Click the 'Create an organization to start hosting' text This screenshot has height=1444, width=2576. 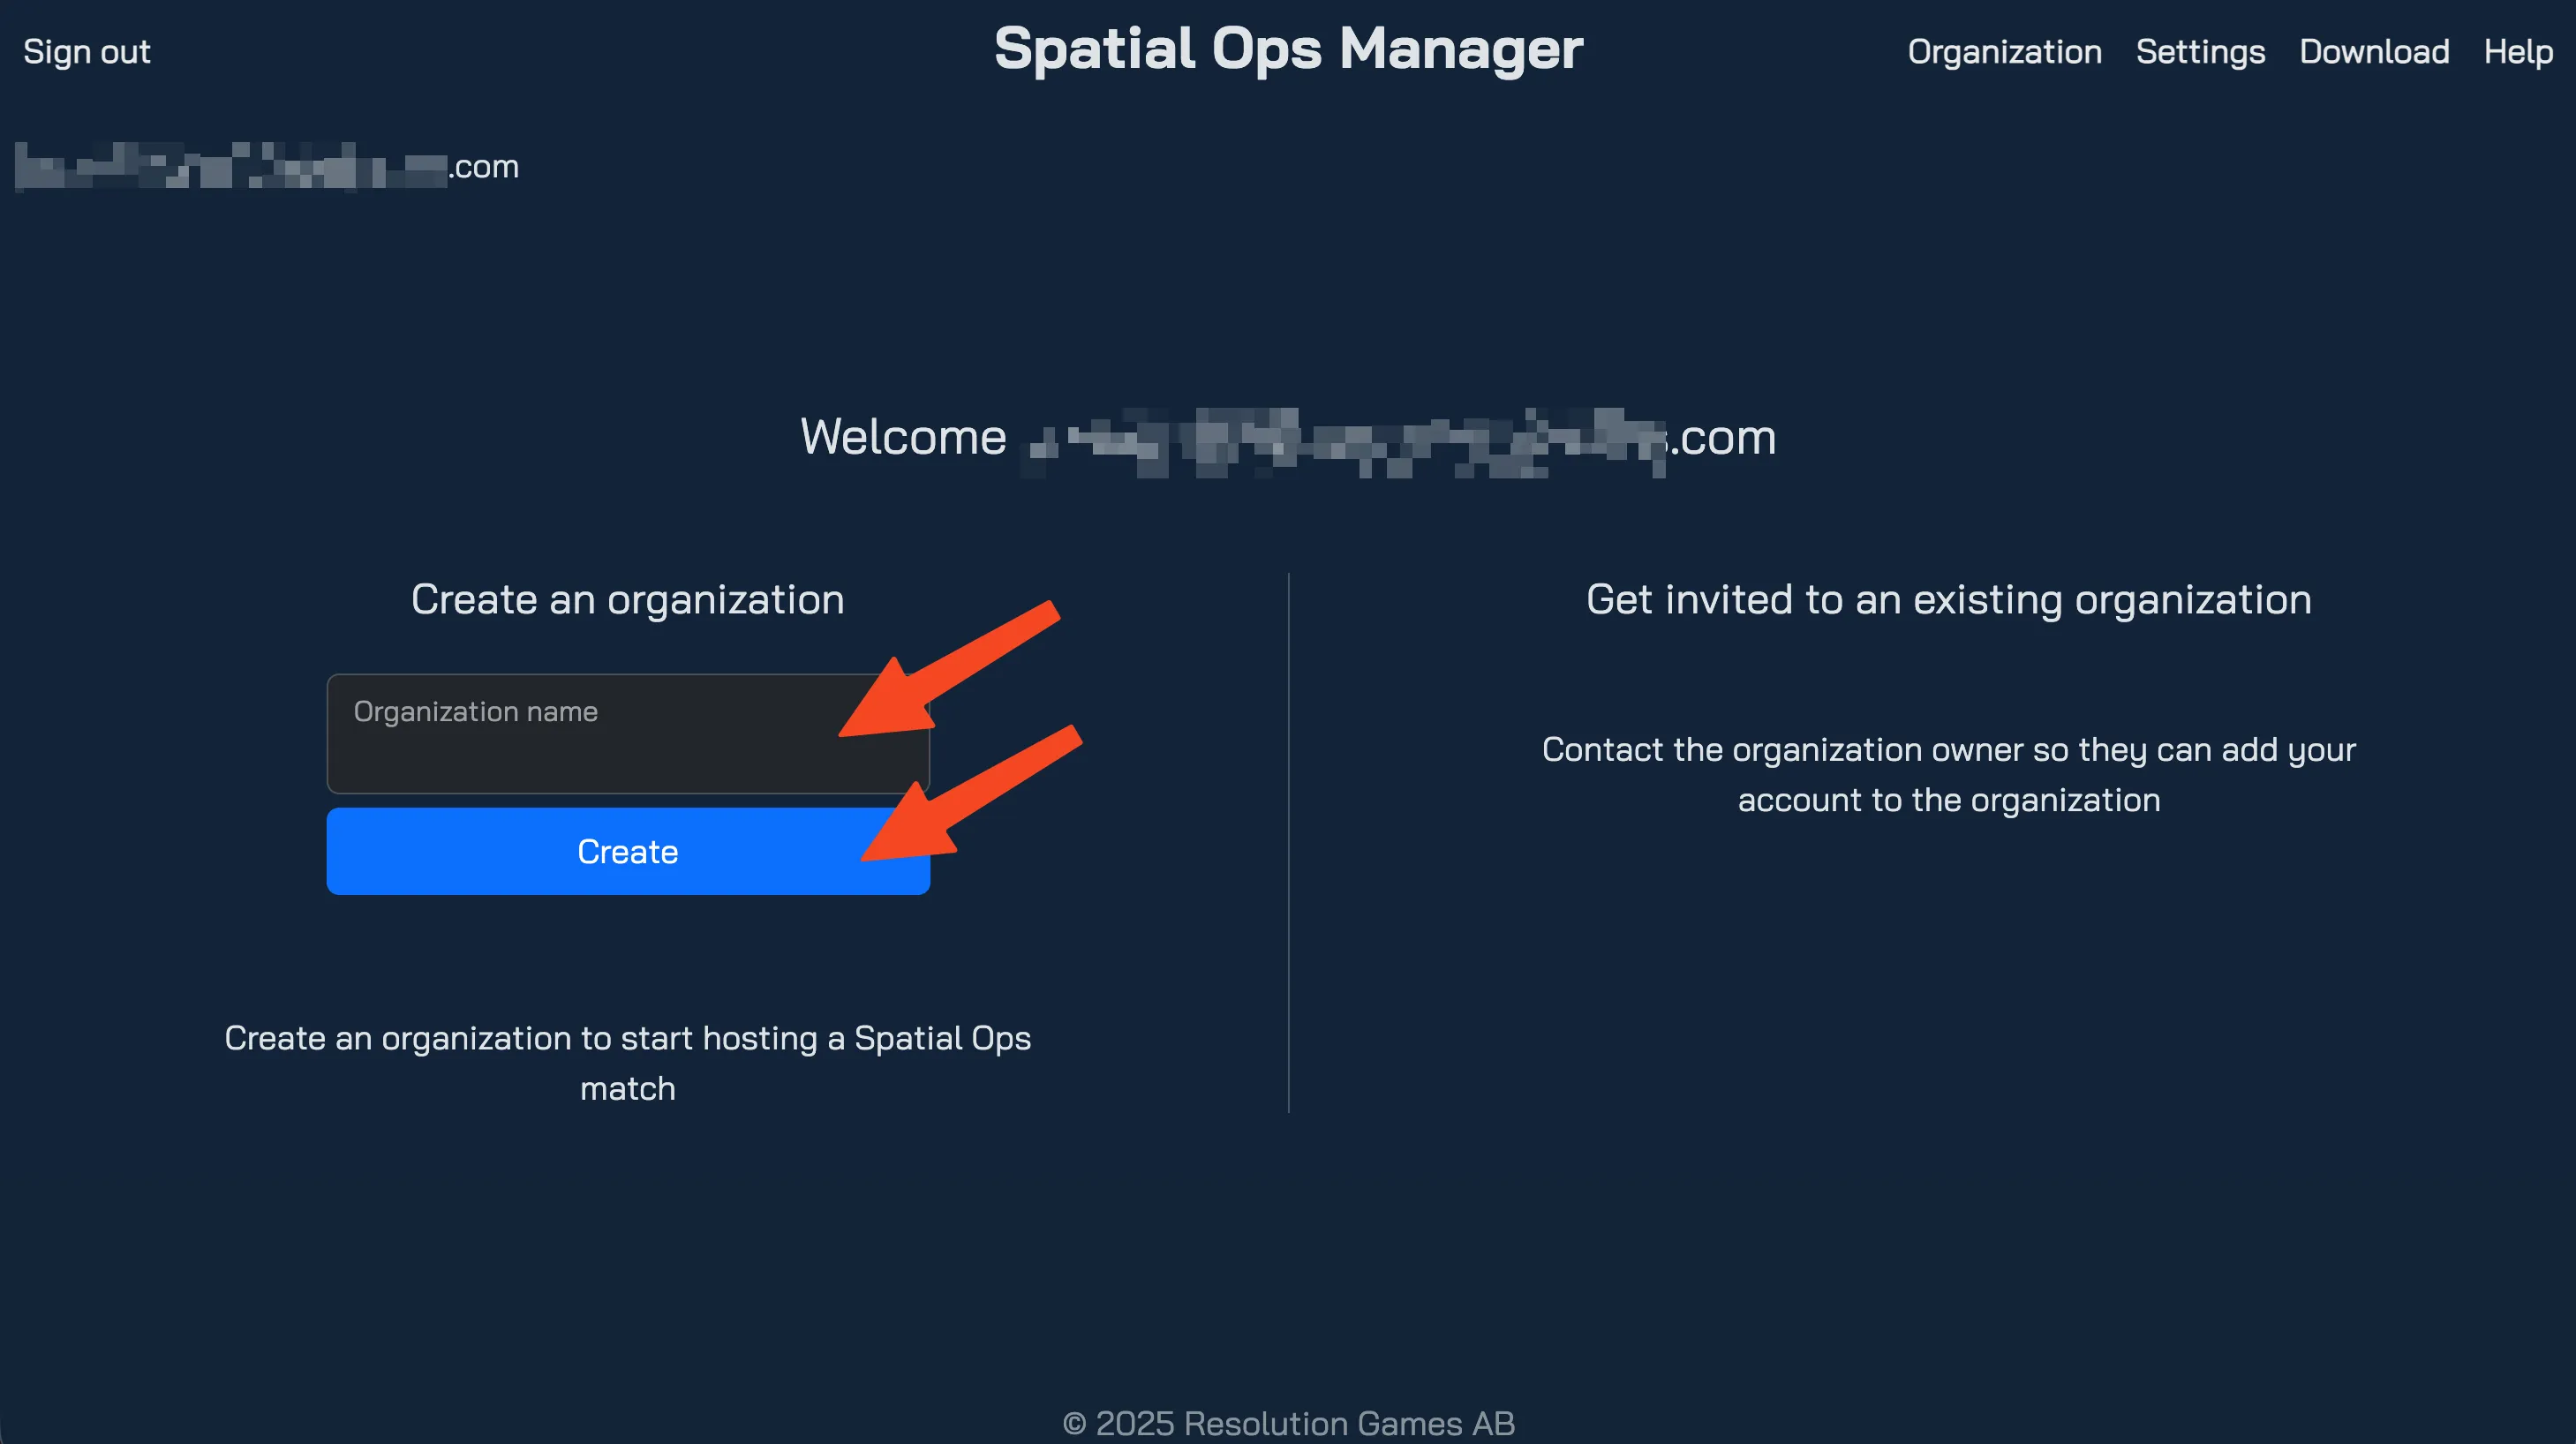coord(628,1063)
